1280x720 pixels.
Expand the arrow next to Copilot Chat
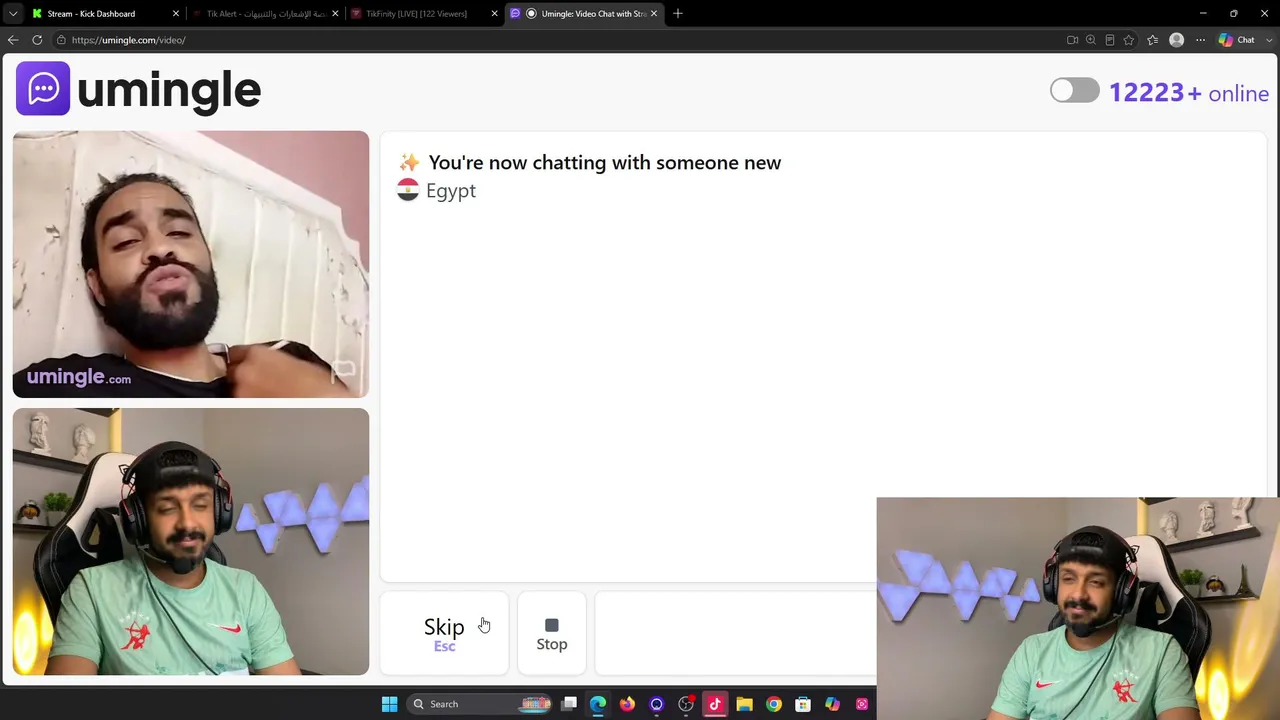click(1268, 40)
